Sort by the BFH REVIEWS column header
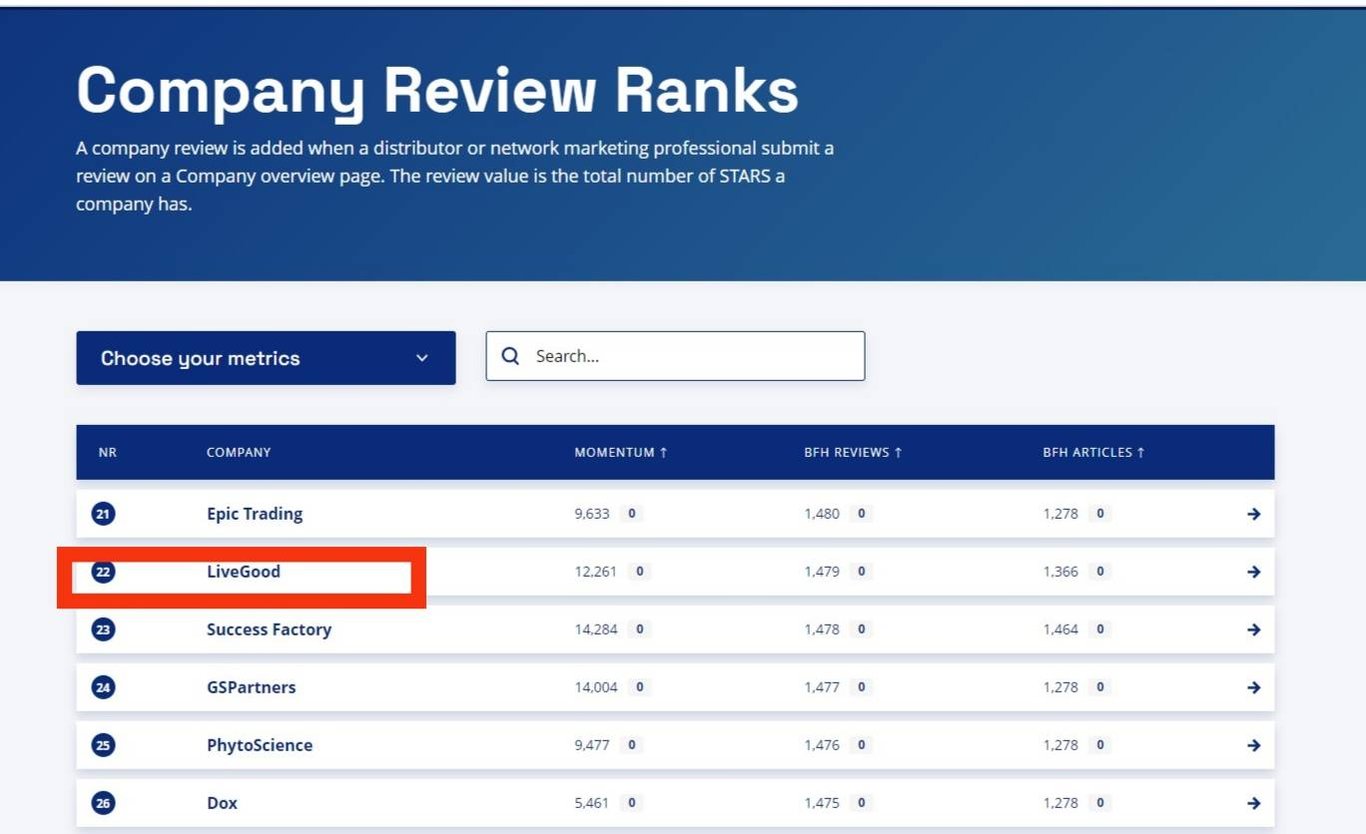 (853, 452)
